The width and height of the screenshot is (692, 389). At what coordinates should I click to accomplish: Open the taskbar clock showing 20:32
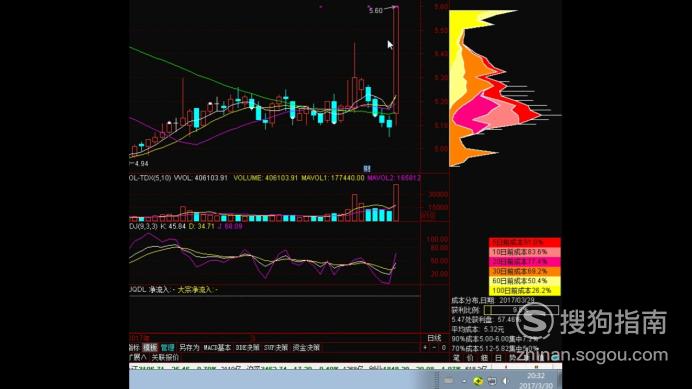point(535,380)
